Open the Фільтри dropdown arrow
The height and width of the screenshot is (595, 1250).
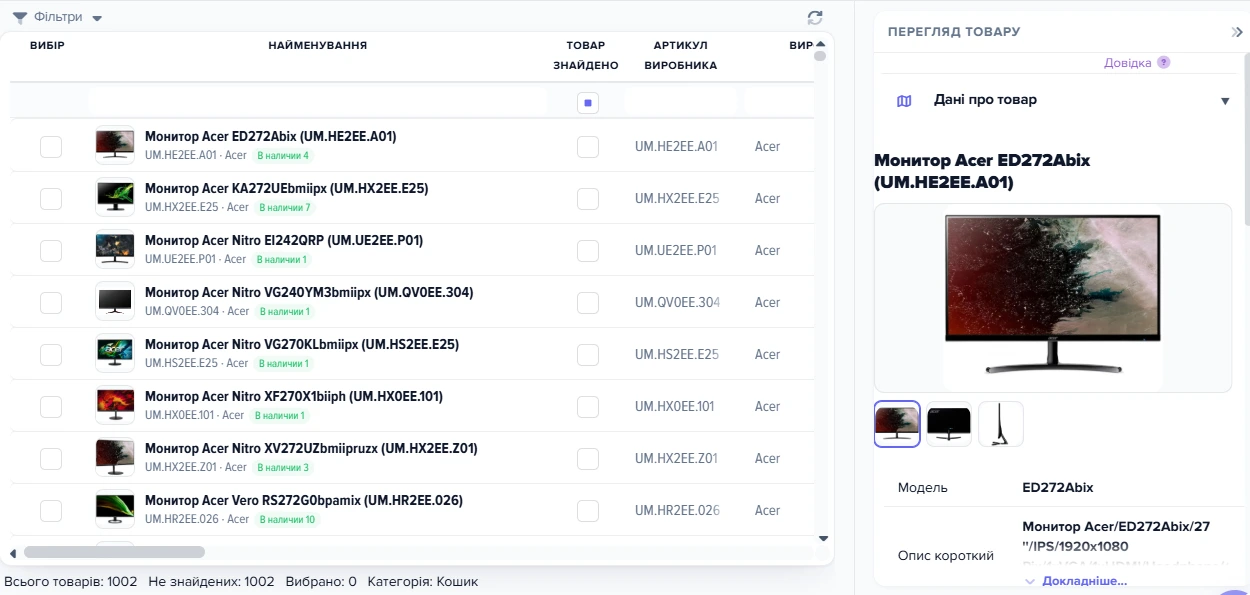coord(97,19)
